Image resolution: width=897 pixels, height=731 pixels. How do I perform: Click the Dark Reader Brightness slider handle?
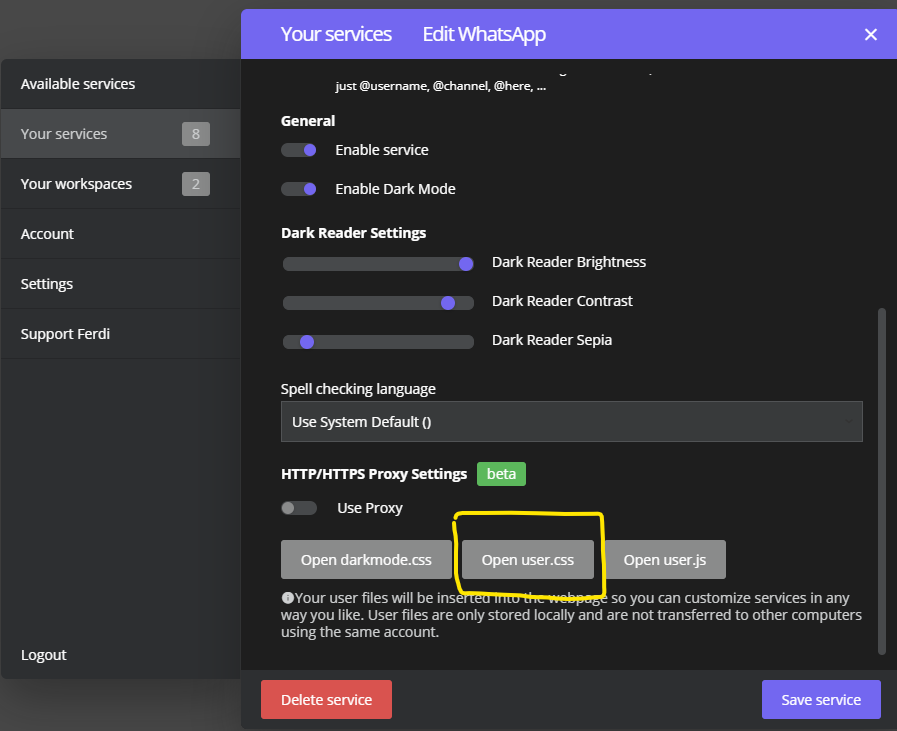tap(466, 264)
